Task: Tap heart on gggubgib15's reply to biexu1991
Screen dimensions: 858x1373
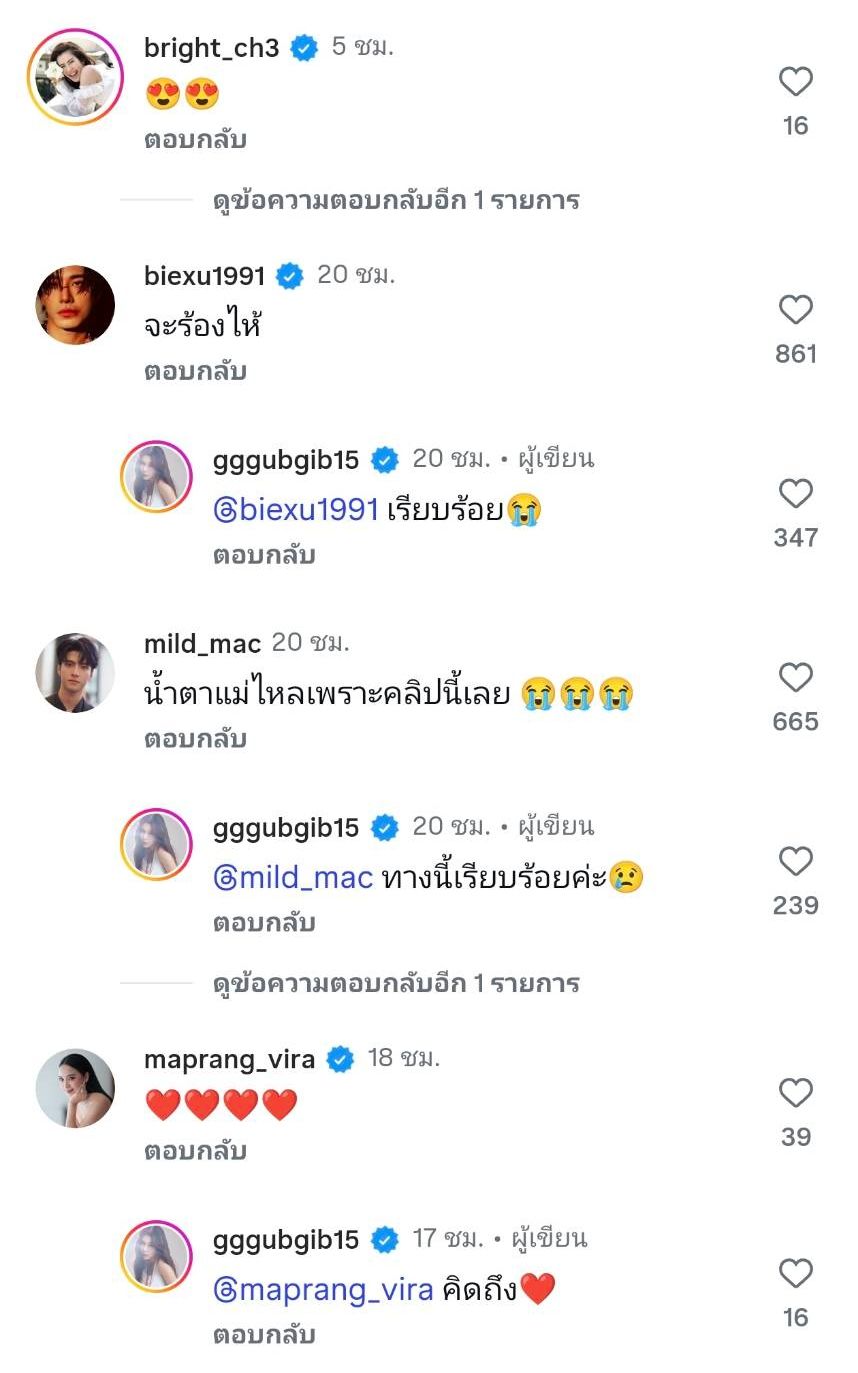Action: point(795,494)
